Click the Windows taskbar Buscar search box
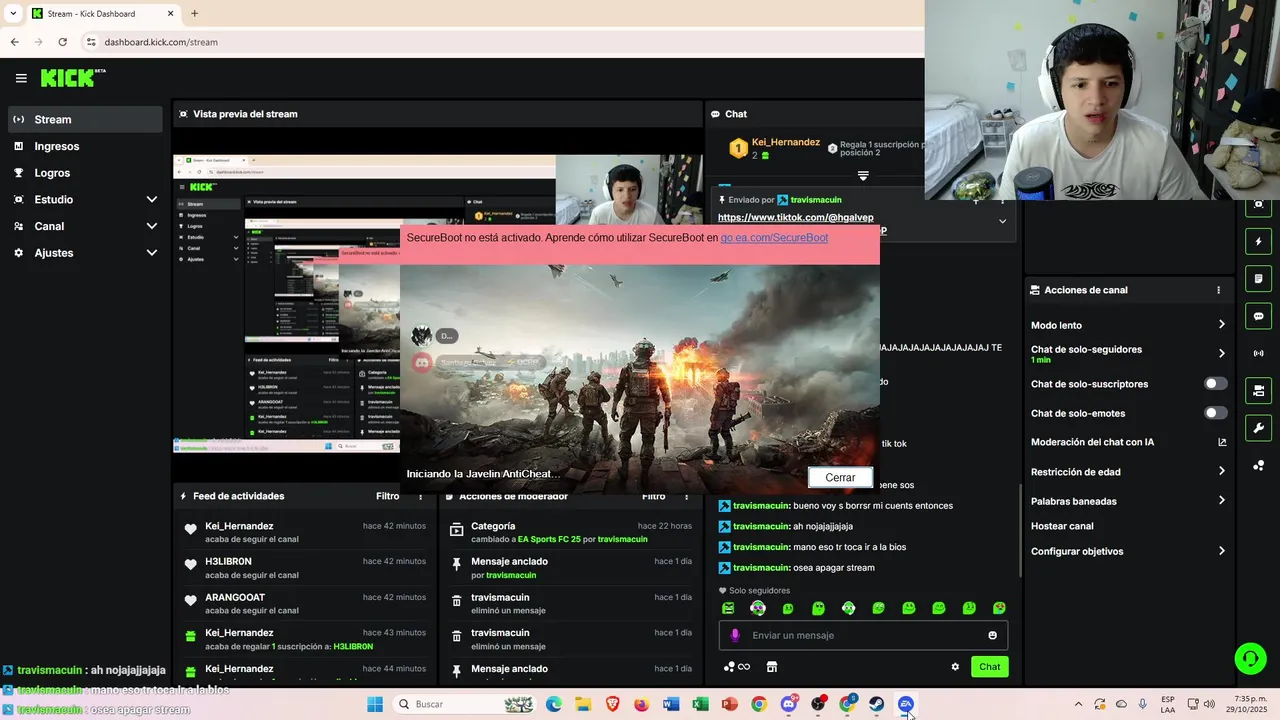 [465, 704]
